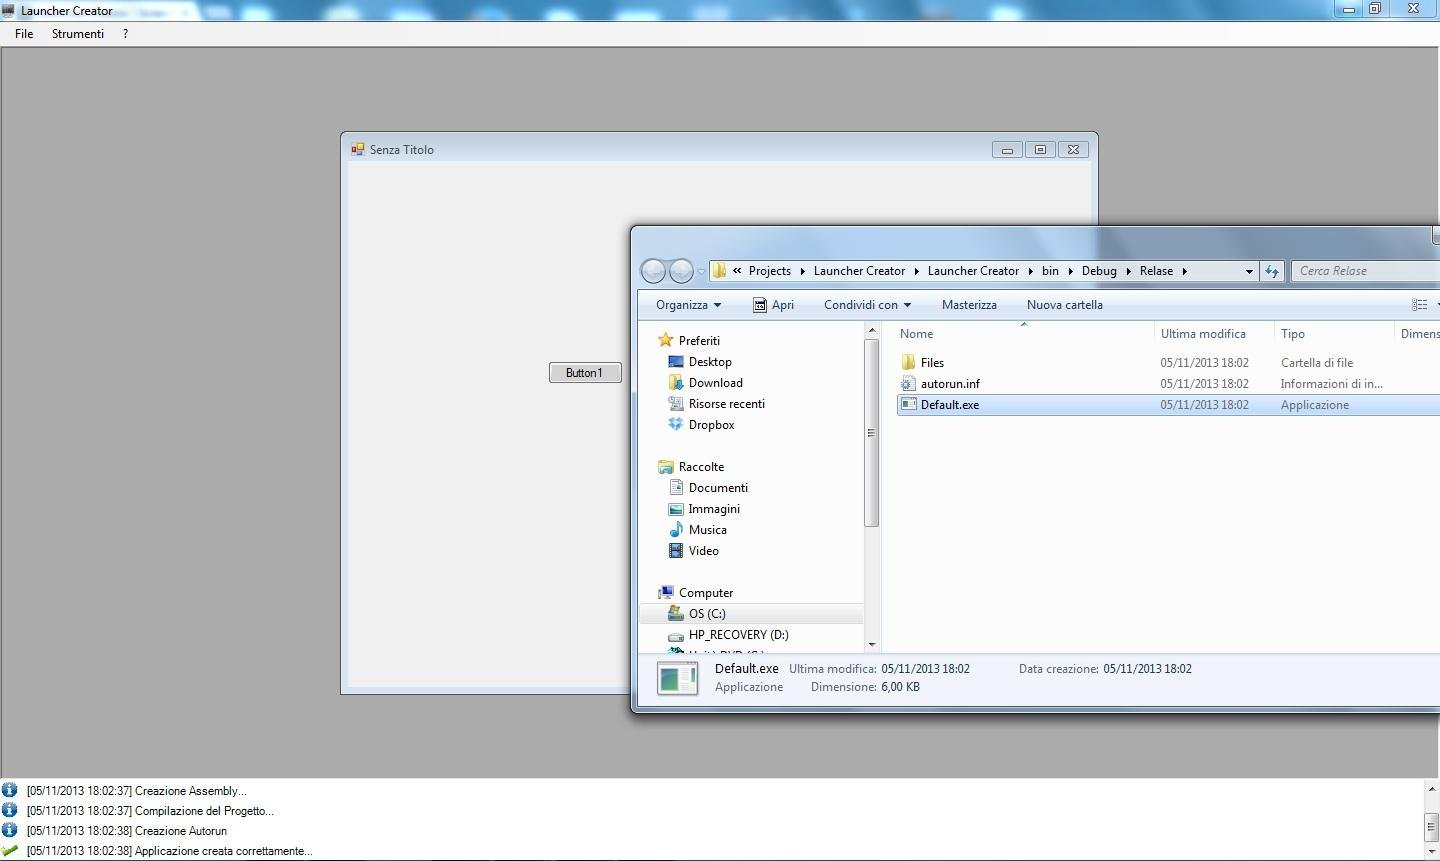Image resolution: width=1440 pixels, height=861 pixels.
Task: Expand the arrow after the Debug breadcrumb
Action: [1128, 271]
